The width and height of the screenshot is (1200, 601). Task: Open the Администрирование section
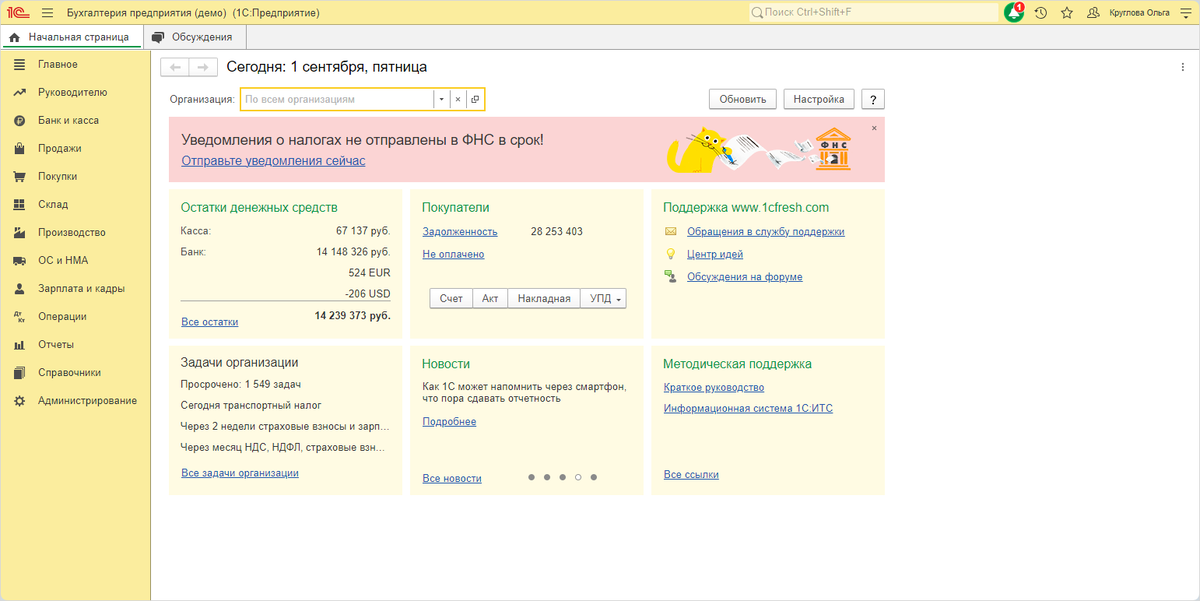[87, 400]
